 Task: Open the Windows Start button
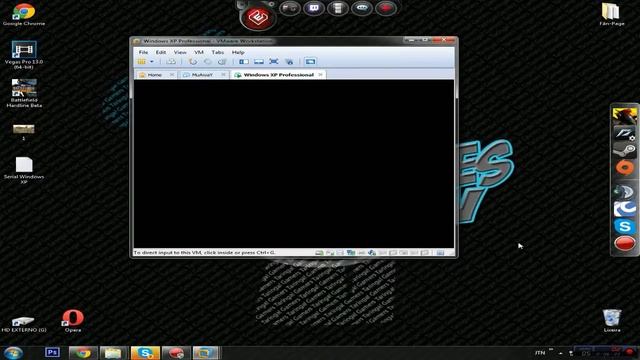(13, 353)
